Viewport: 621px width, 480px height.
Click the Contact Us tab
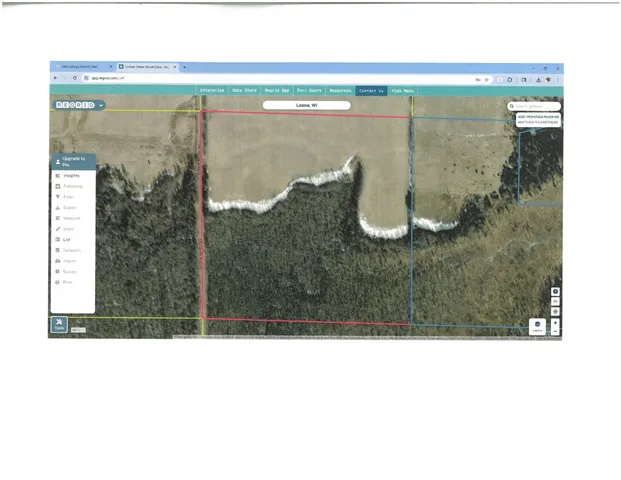pos(371,90)
